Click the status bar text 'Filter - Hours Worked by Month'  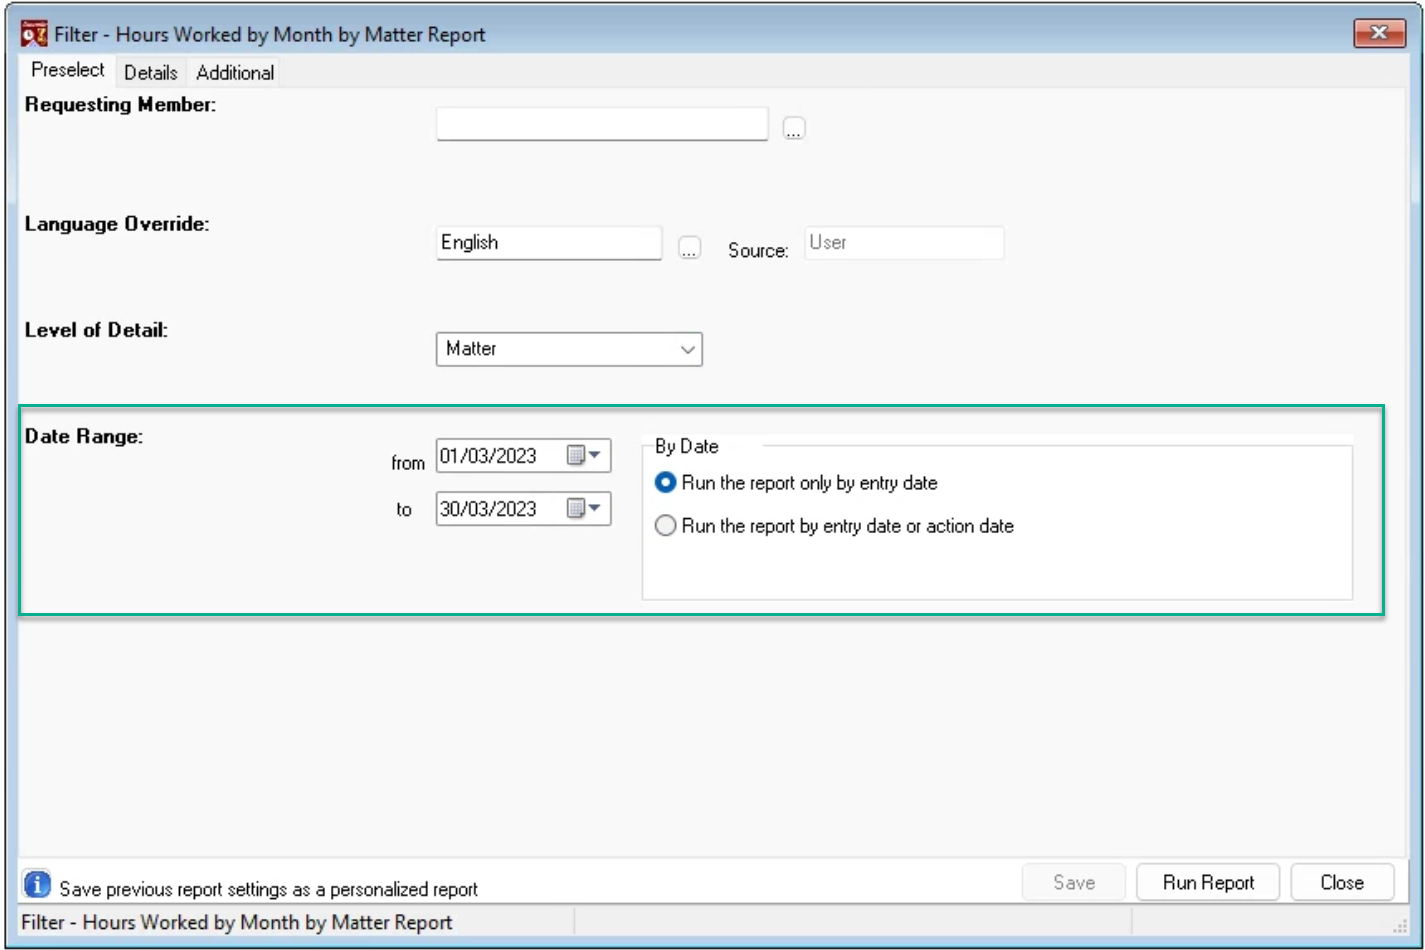(x=236, y=922)
